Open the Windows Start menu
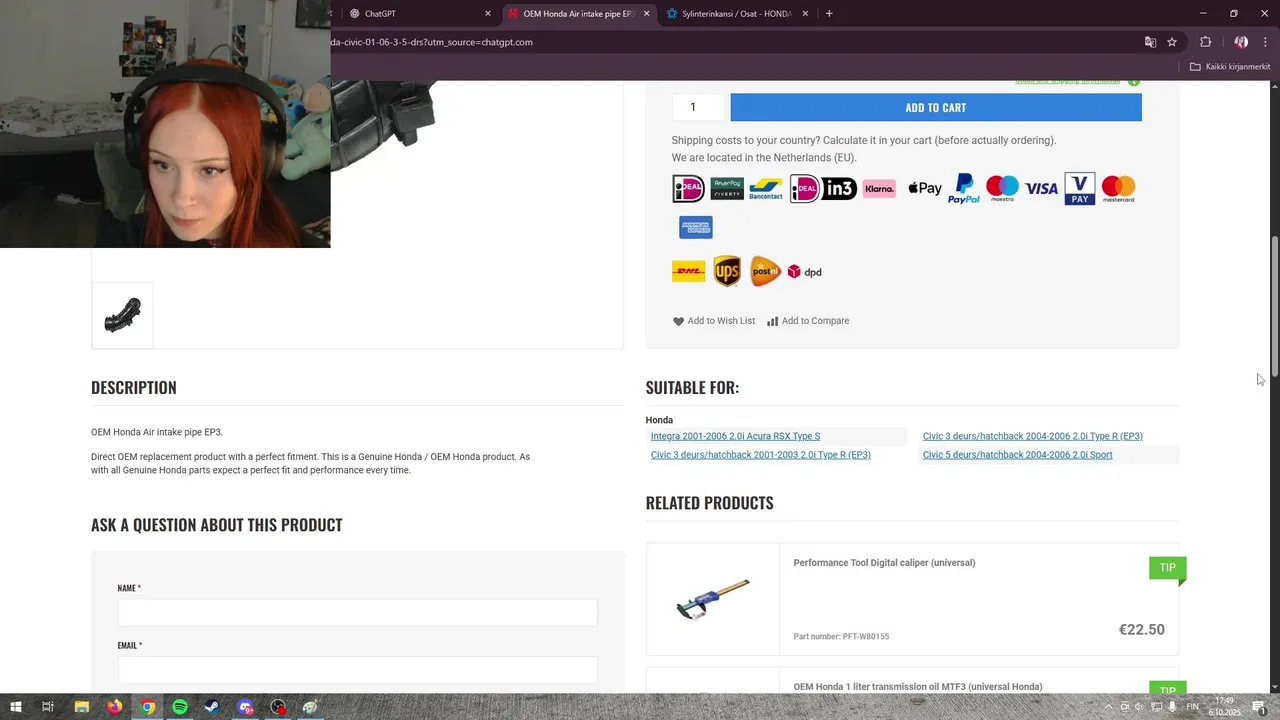 pos(15,707)
